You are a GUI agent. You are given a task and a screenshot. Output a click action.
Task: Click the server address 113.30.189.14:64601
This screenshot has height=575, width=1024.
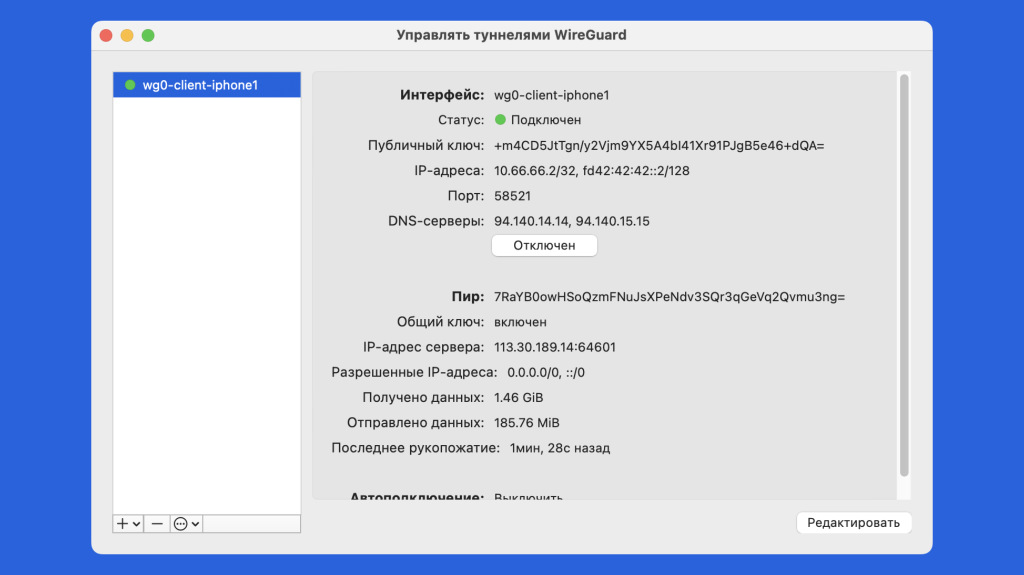click(554, 347)
